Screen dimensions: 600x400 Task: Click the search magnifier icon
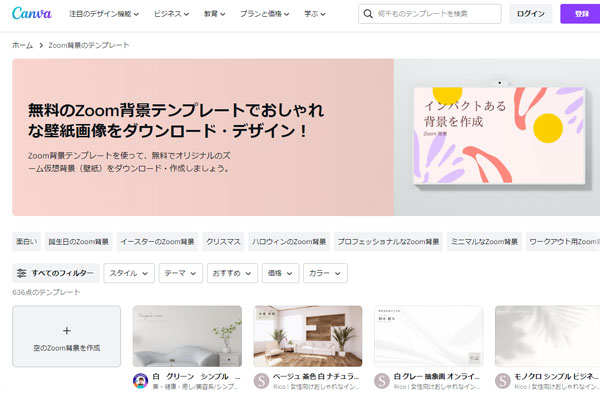(368, 14)
